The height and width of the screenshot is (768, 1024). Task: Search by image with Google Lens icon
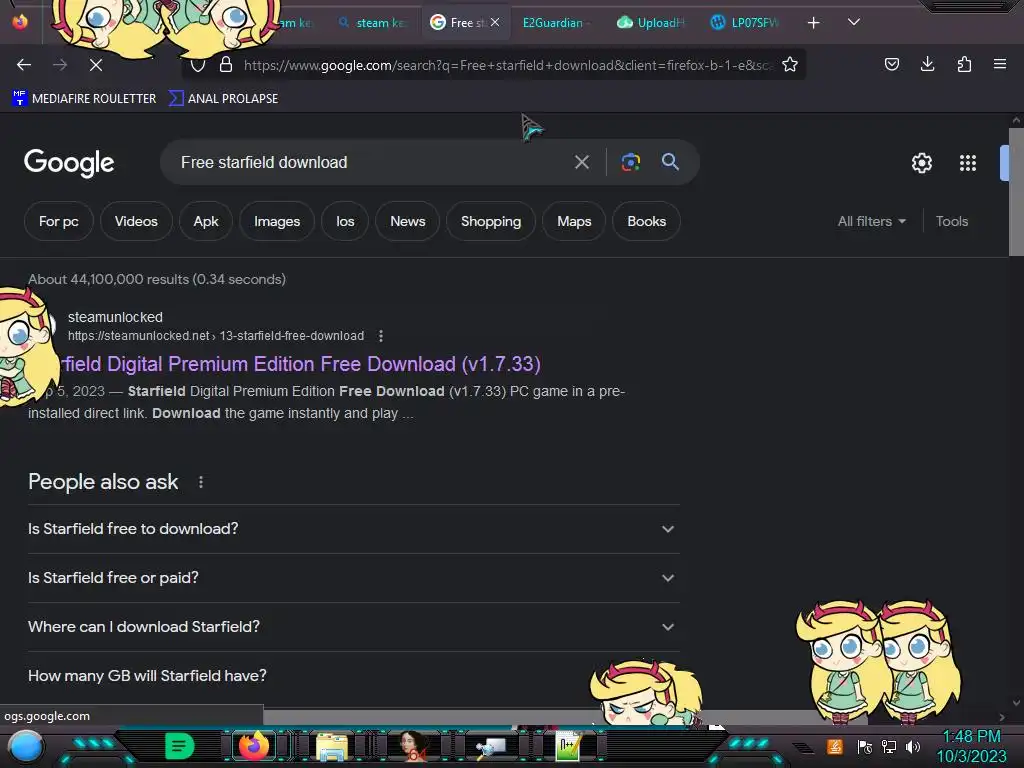(631, 162)
